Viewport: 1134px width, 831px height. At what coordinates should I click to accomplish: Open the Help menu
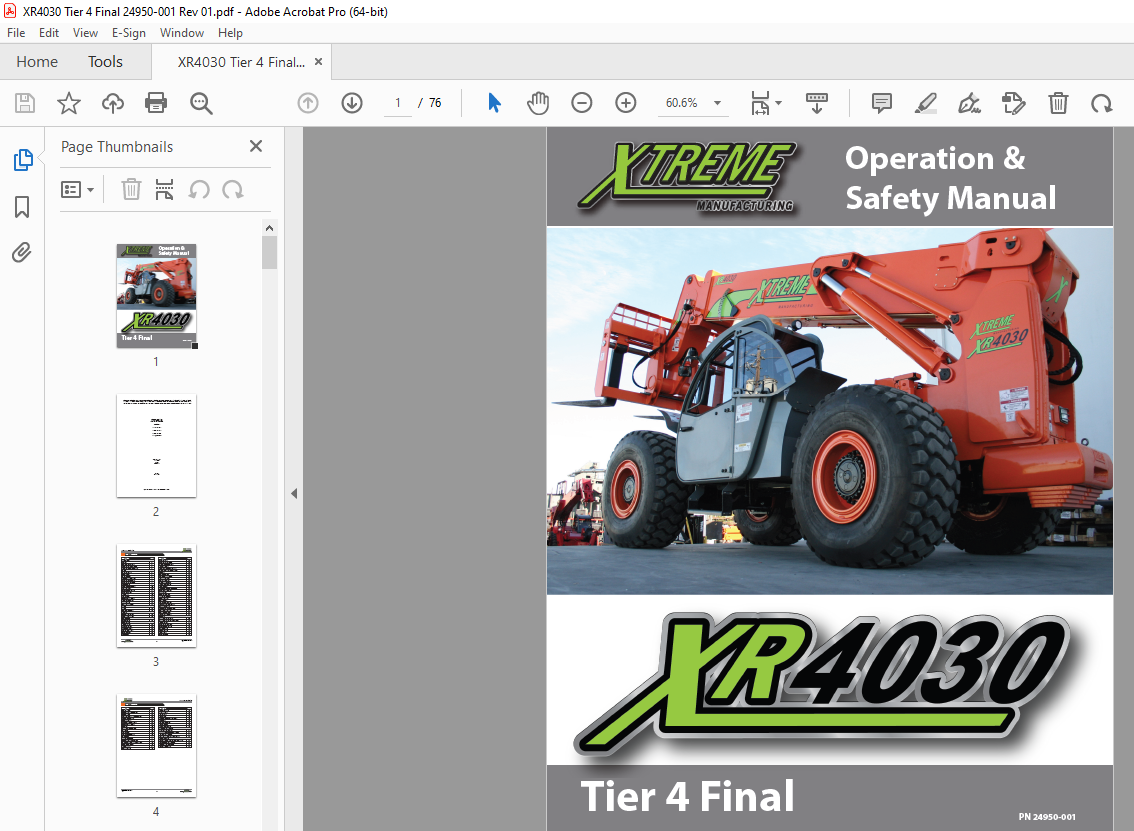point(230,33)
